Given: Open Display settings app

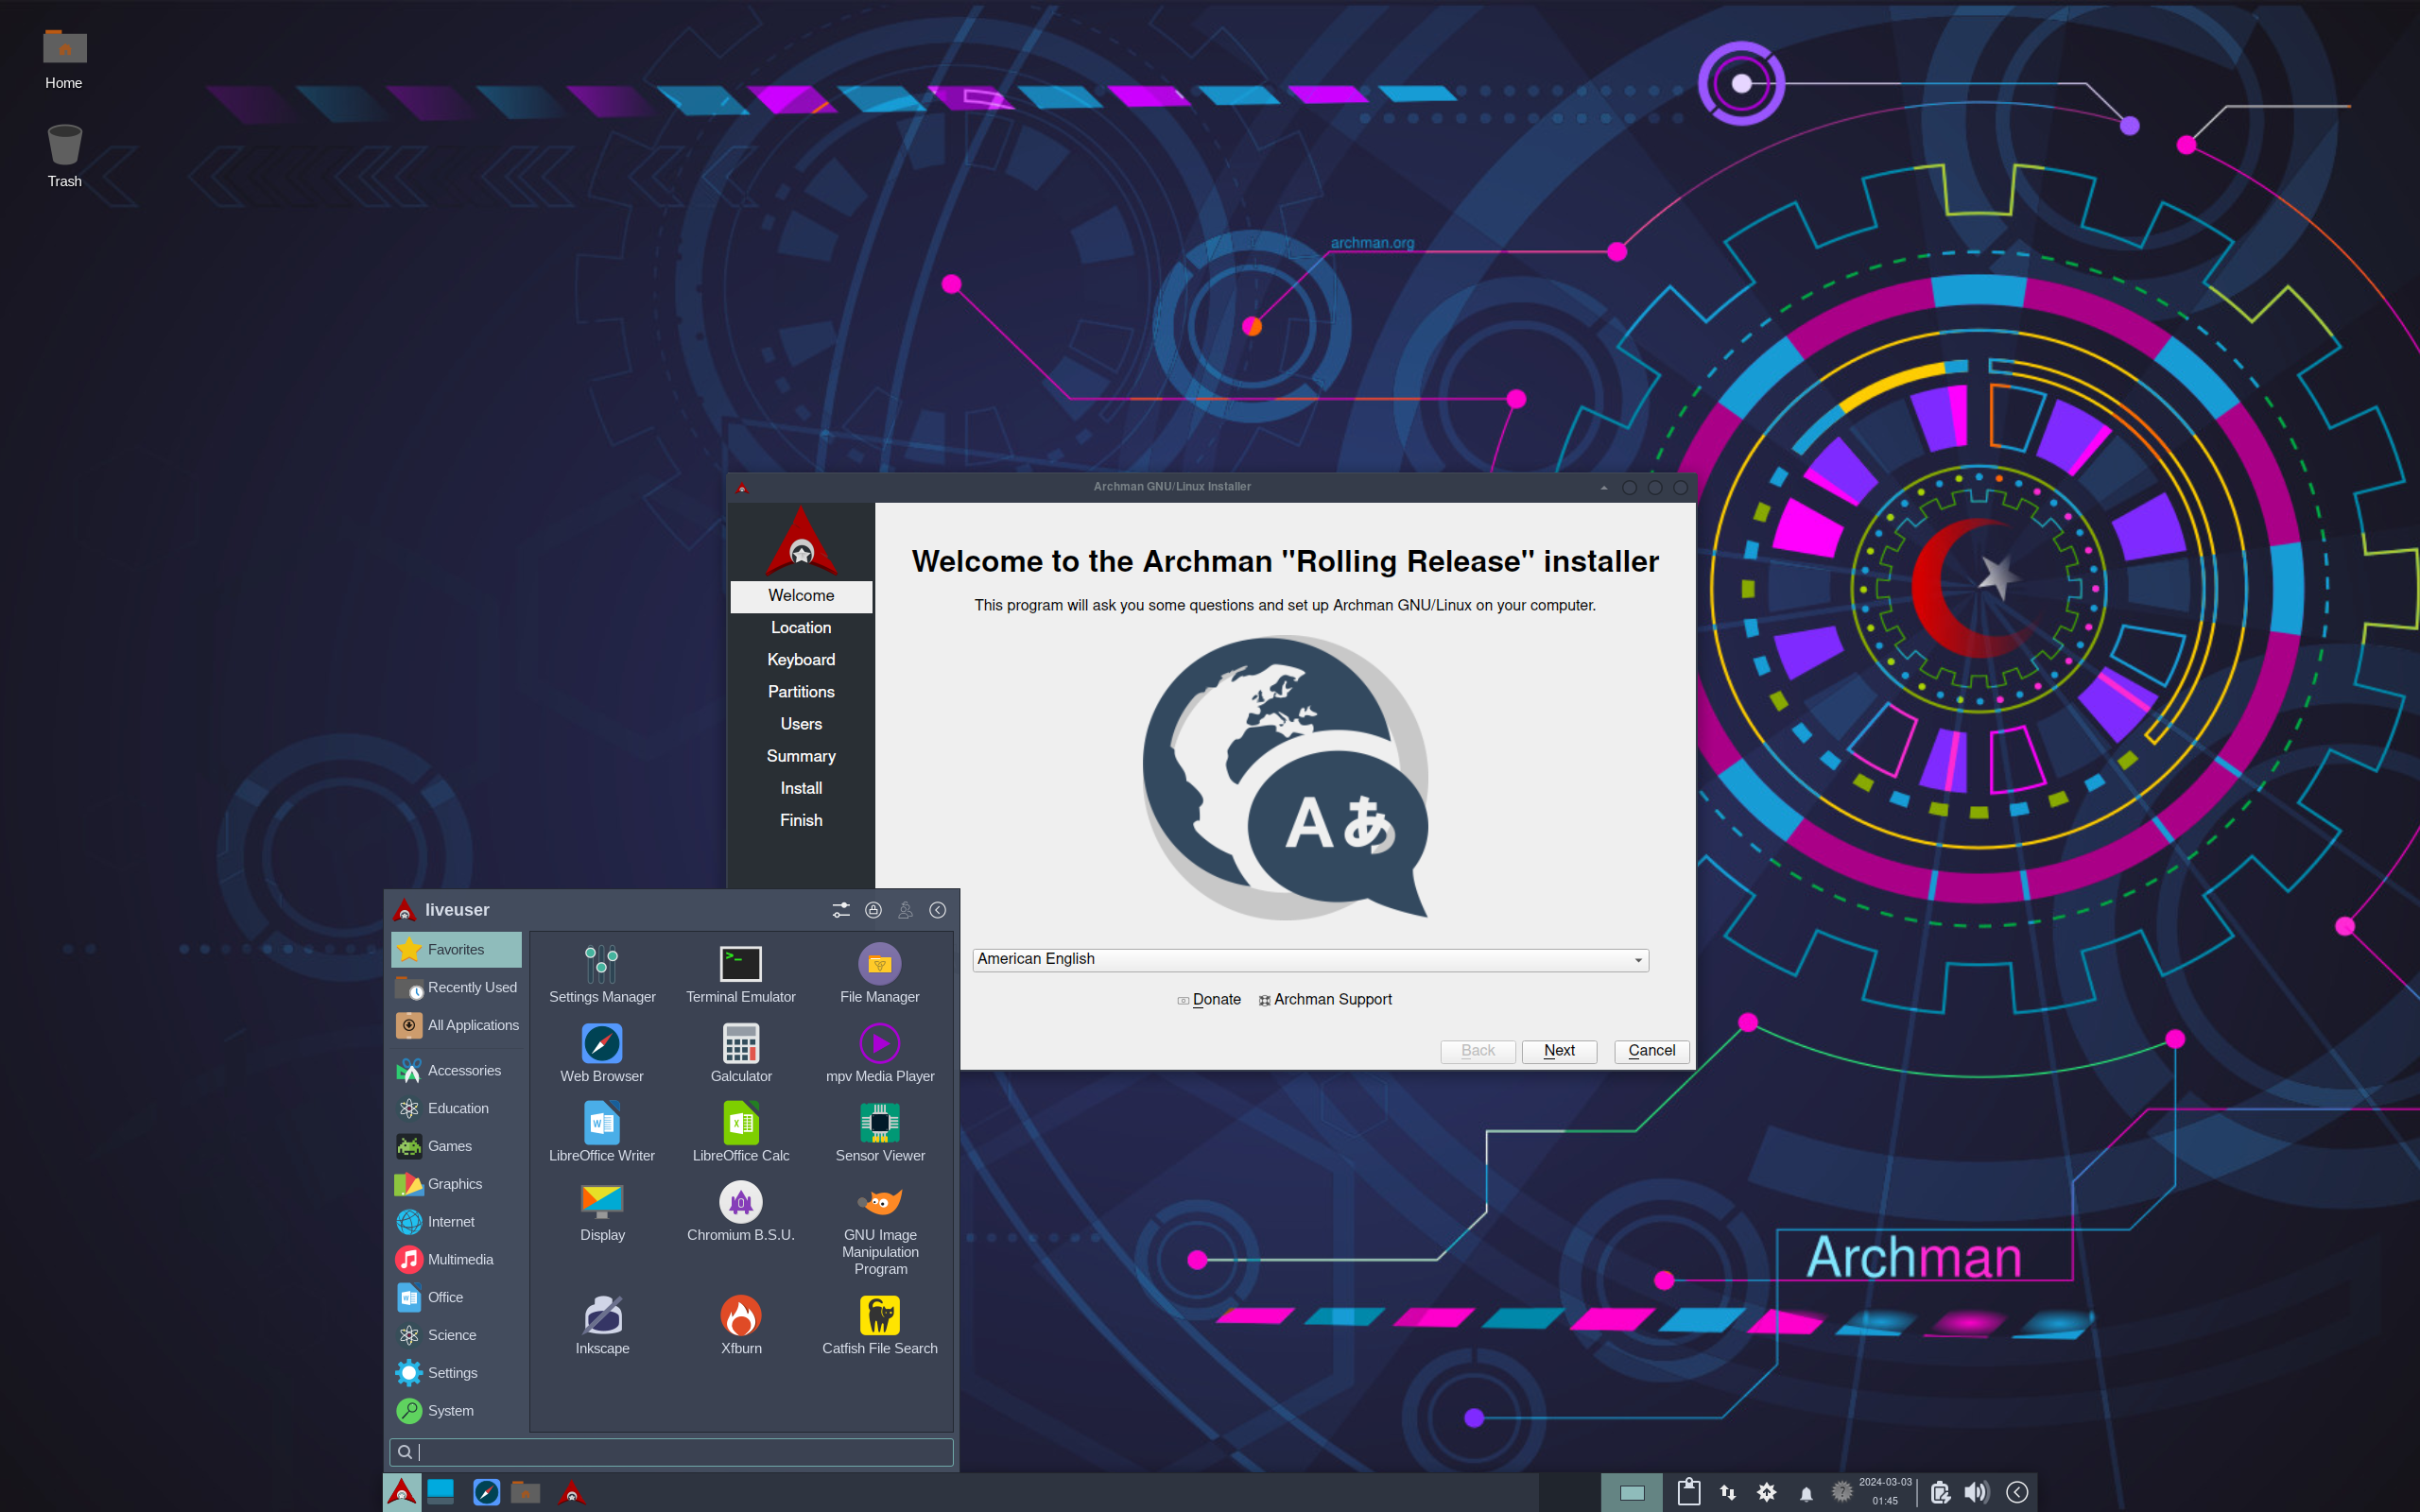Looking at the screenshot, I should 602,1212.
